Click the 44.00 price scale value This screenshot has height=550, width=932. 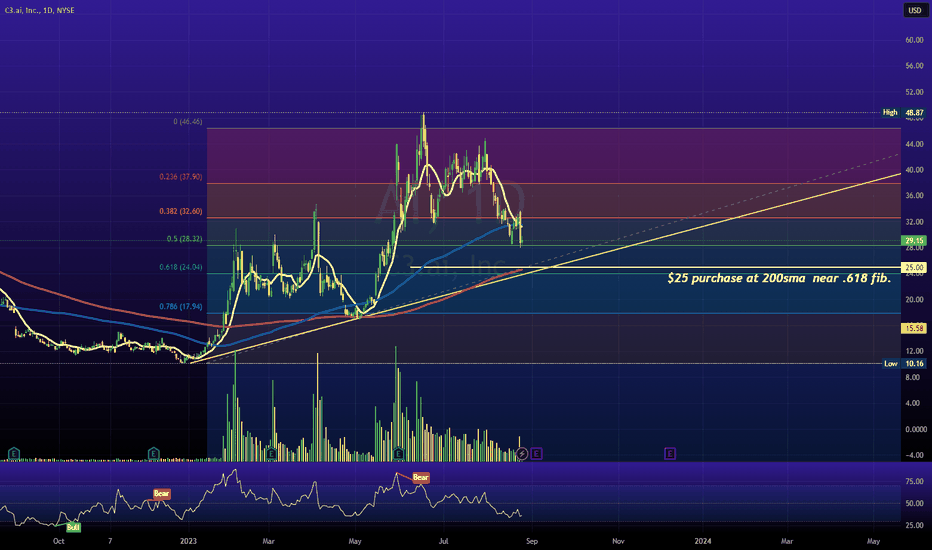click(914, 144)
